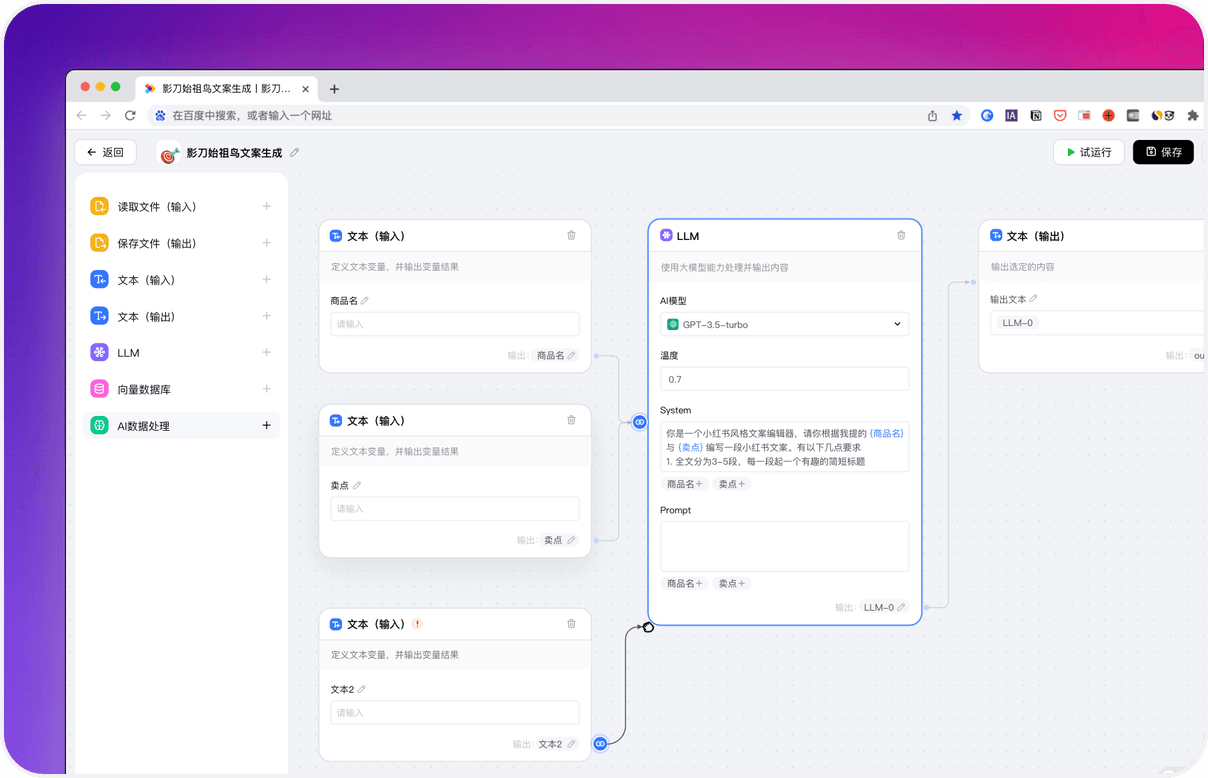Insert 商品名 variable tag under System

(x=684, y=484)
